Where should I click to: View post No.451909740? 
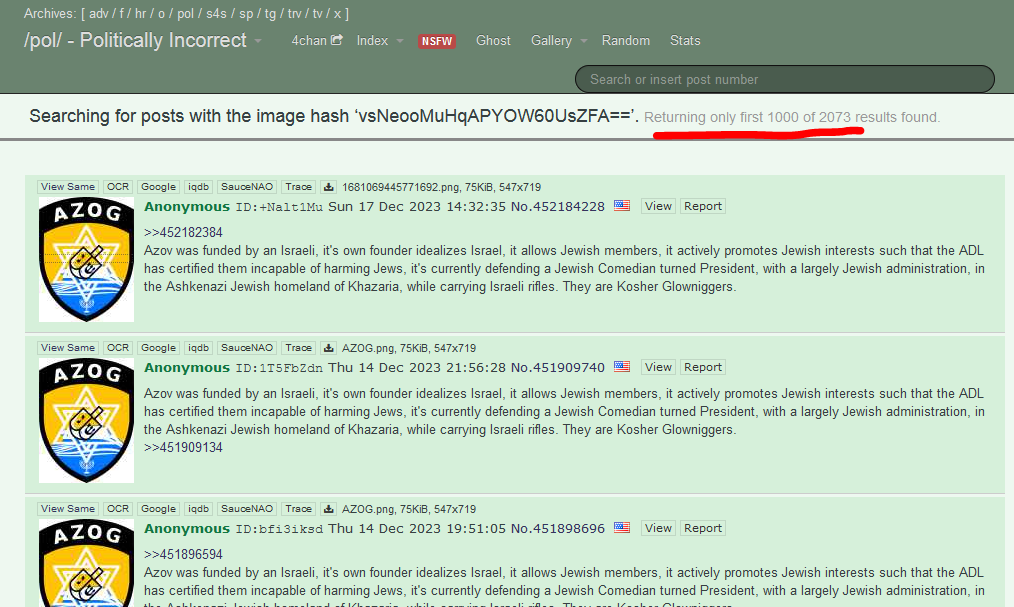[x=658, y=367]
